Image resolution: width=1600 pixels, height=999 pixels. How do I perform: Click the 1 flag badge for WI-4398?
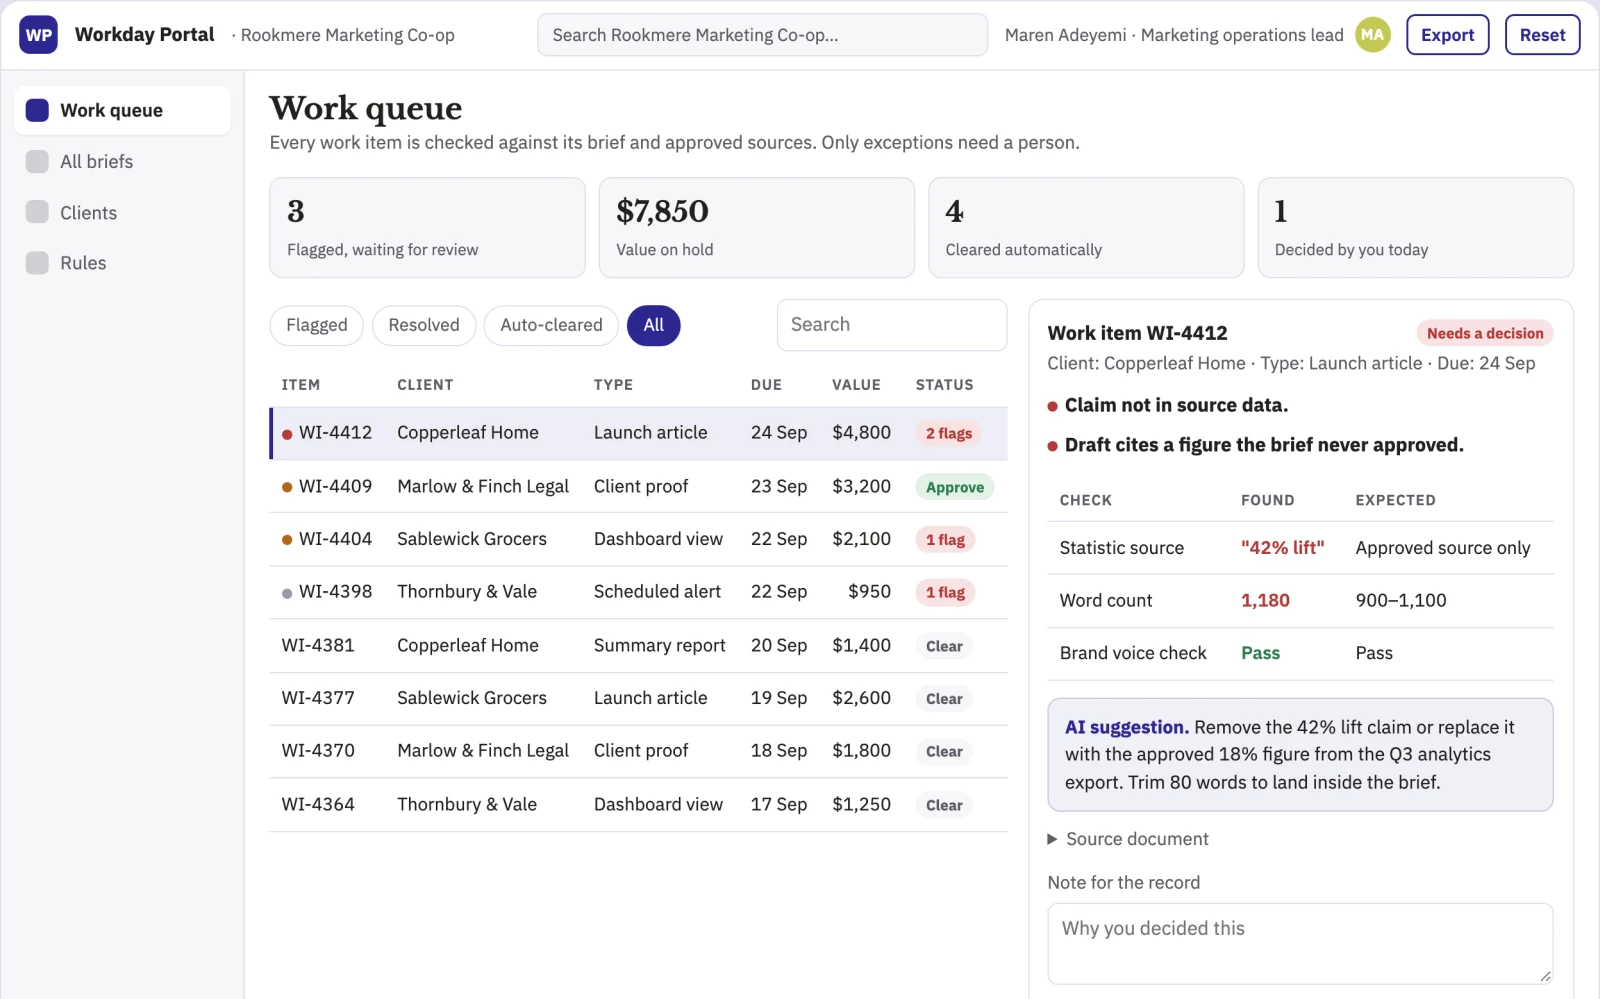[945, 593]
